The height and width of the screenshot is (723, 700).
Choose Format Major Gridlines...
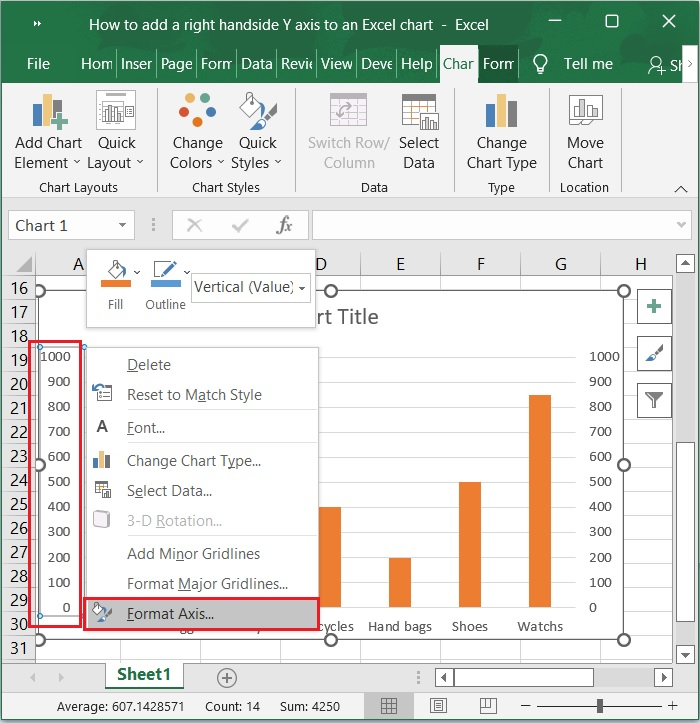pos(203,584)
